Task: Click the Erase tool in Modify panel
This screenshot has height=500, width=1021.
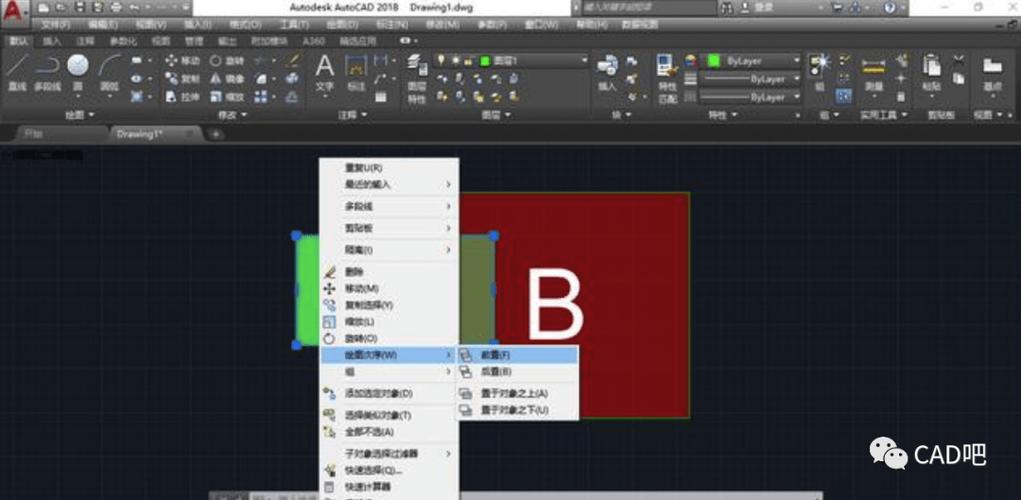Action: coord(294,61)
